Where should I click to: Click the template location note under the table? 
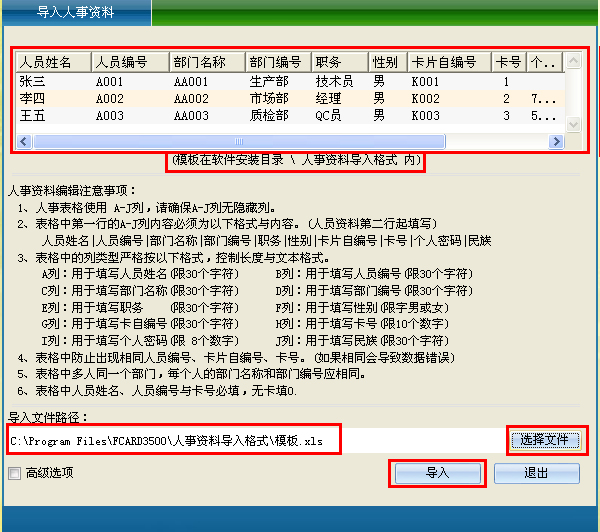coord(296,160)
